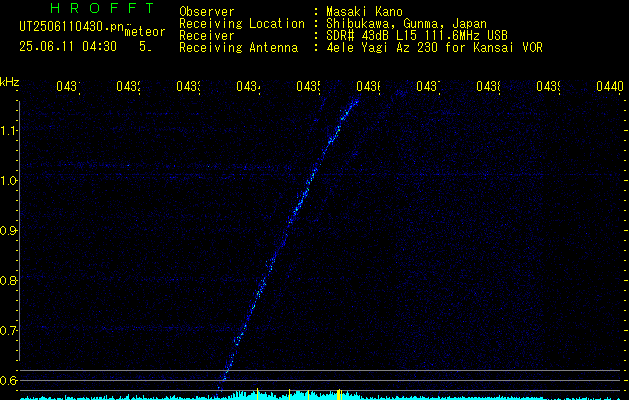
Task: Click the 0433 time axis marker
Action: click(x=189, y=86)
